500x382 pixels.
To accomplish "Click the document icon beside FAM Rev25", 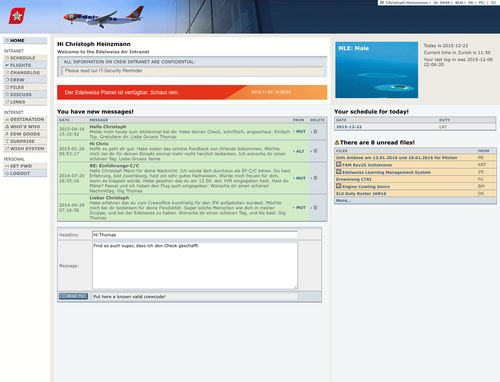I will point(338,164).
